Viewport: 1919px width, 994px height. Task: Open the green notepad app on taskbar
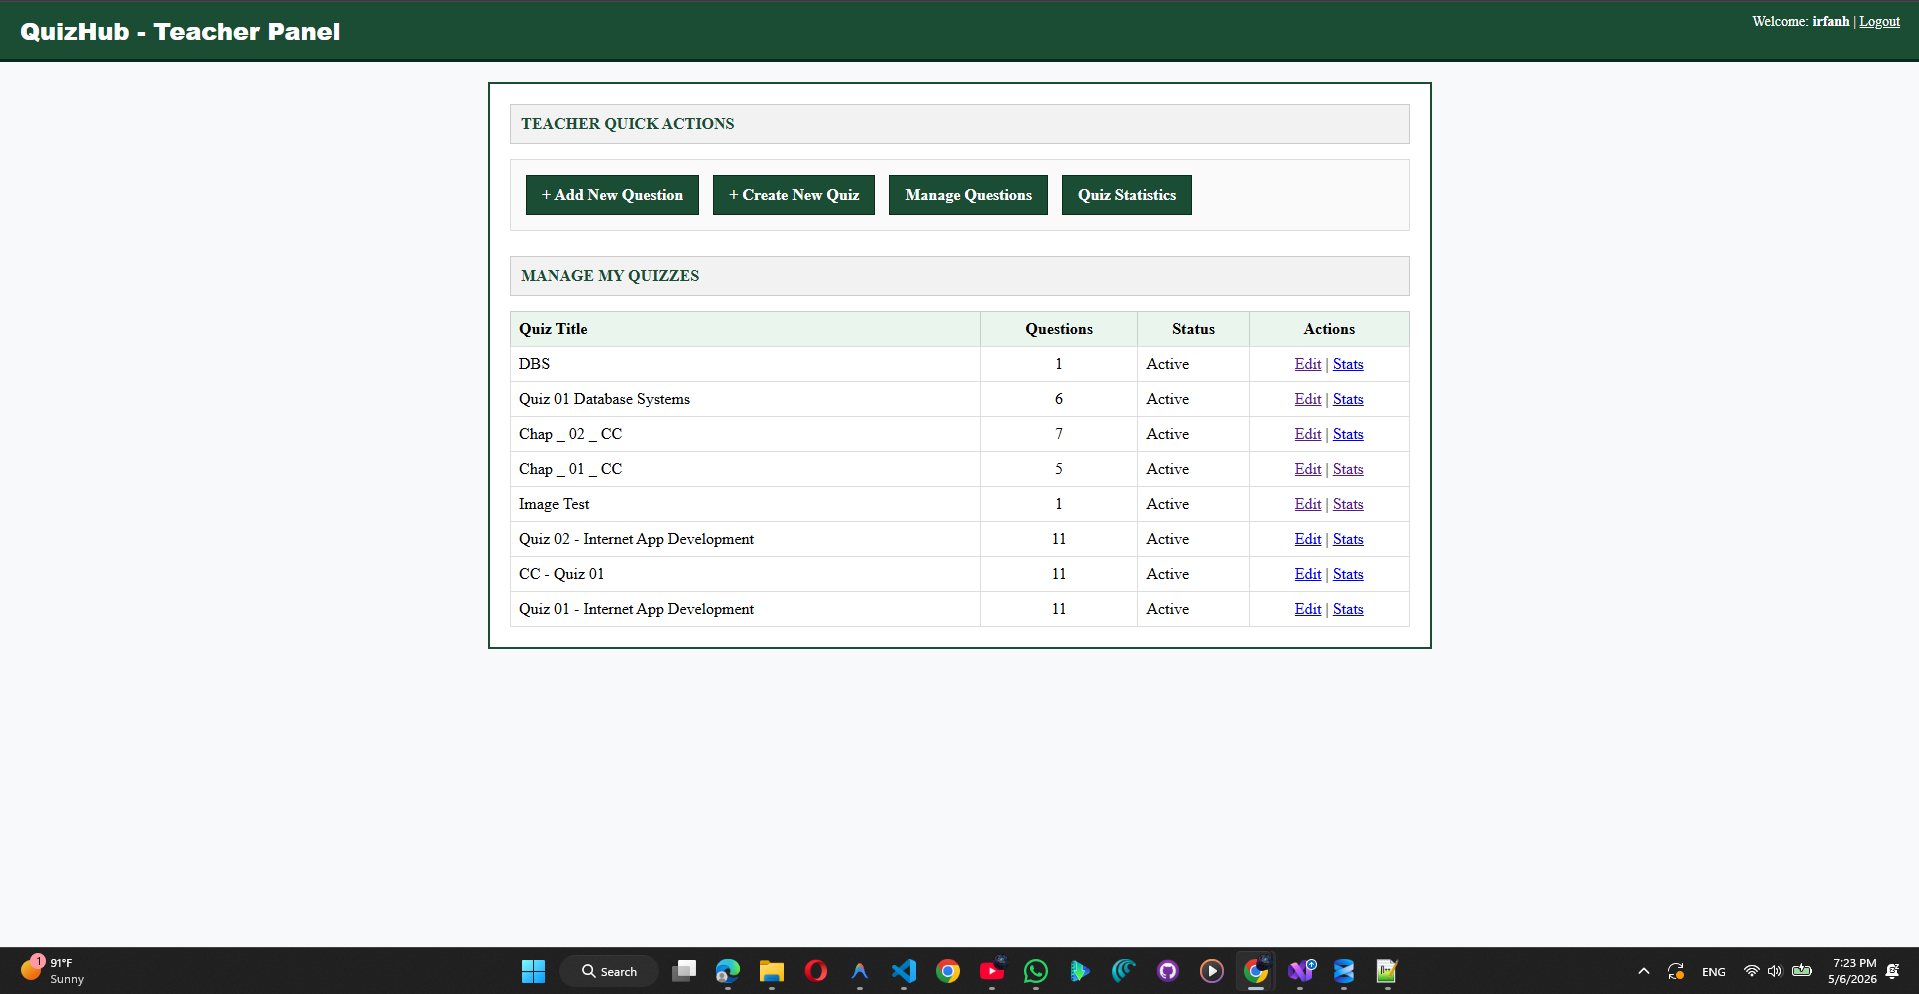[x=1388, y=971]
